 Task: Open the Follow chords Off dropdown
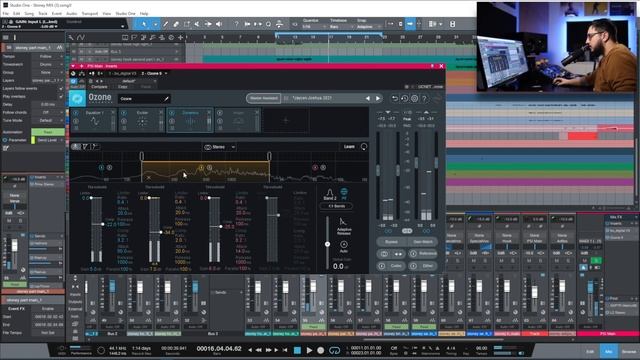pyautogui.click(x=48, y=113)
